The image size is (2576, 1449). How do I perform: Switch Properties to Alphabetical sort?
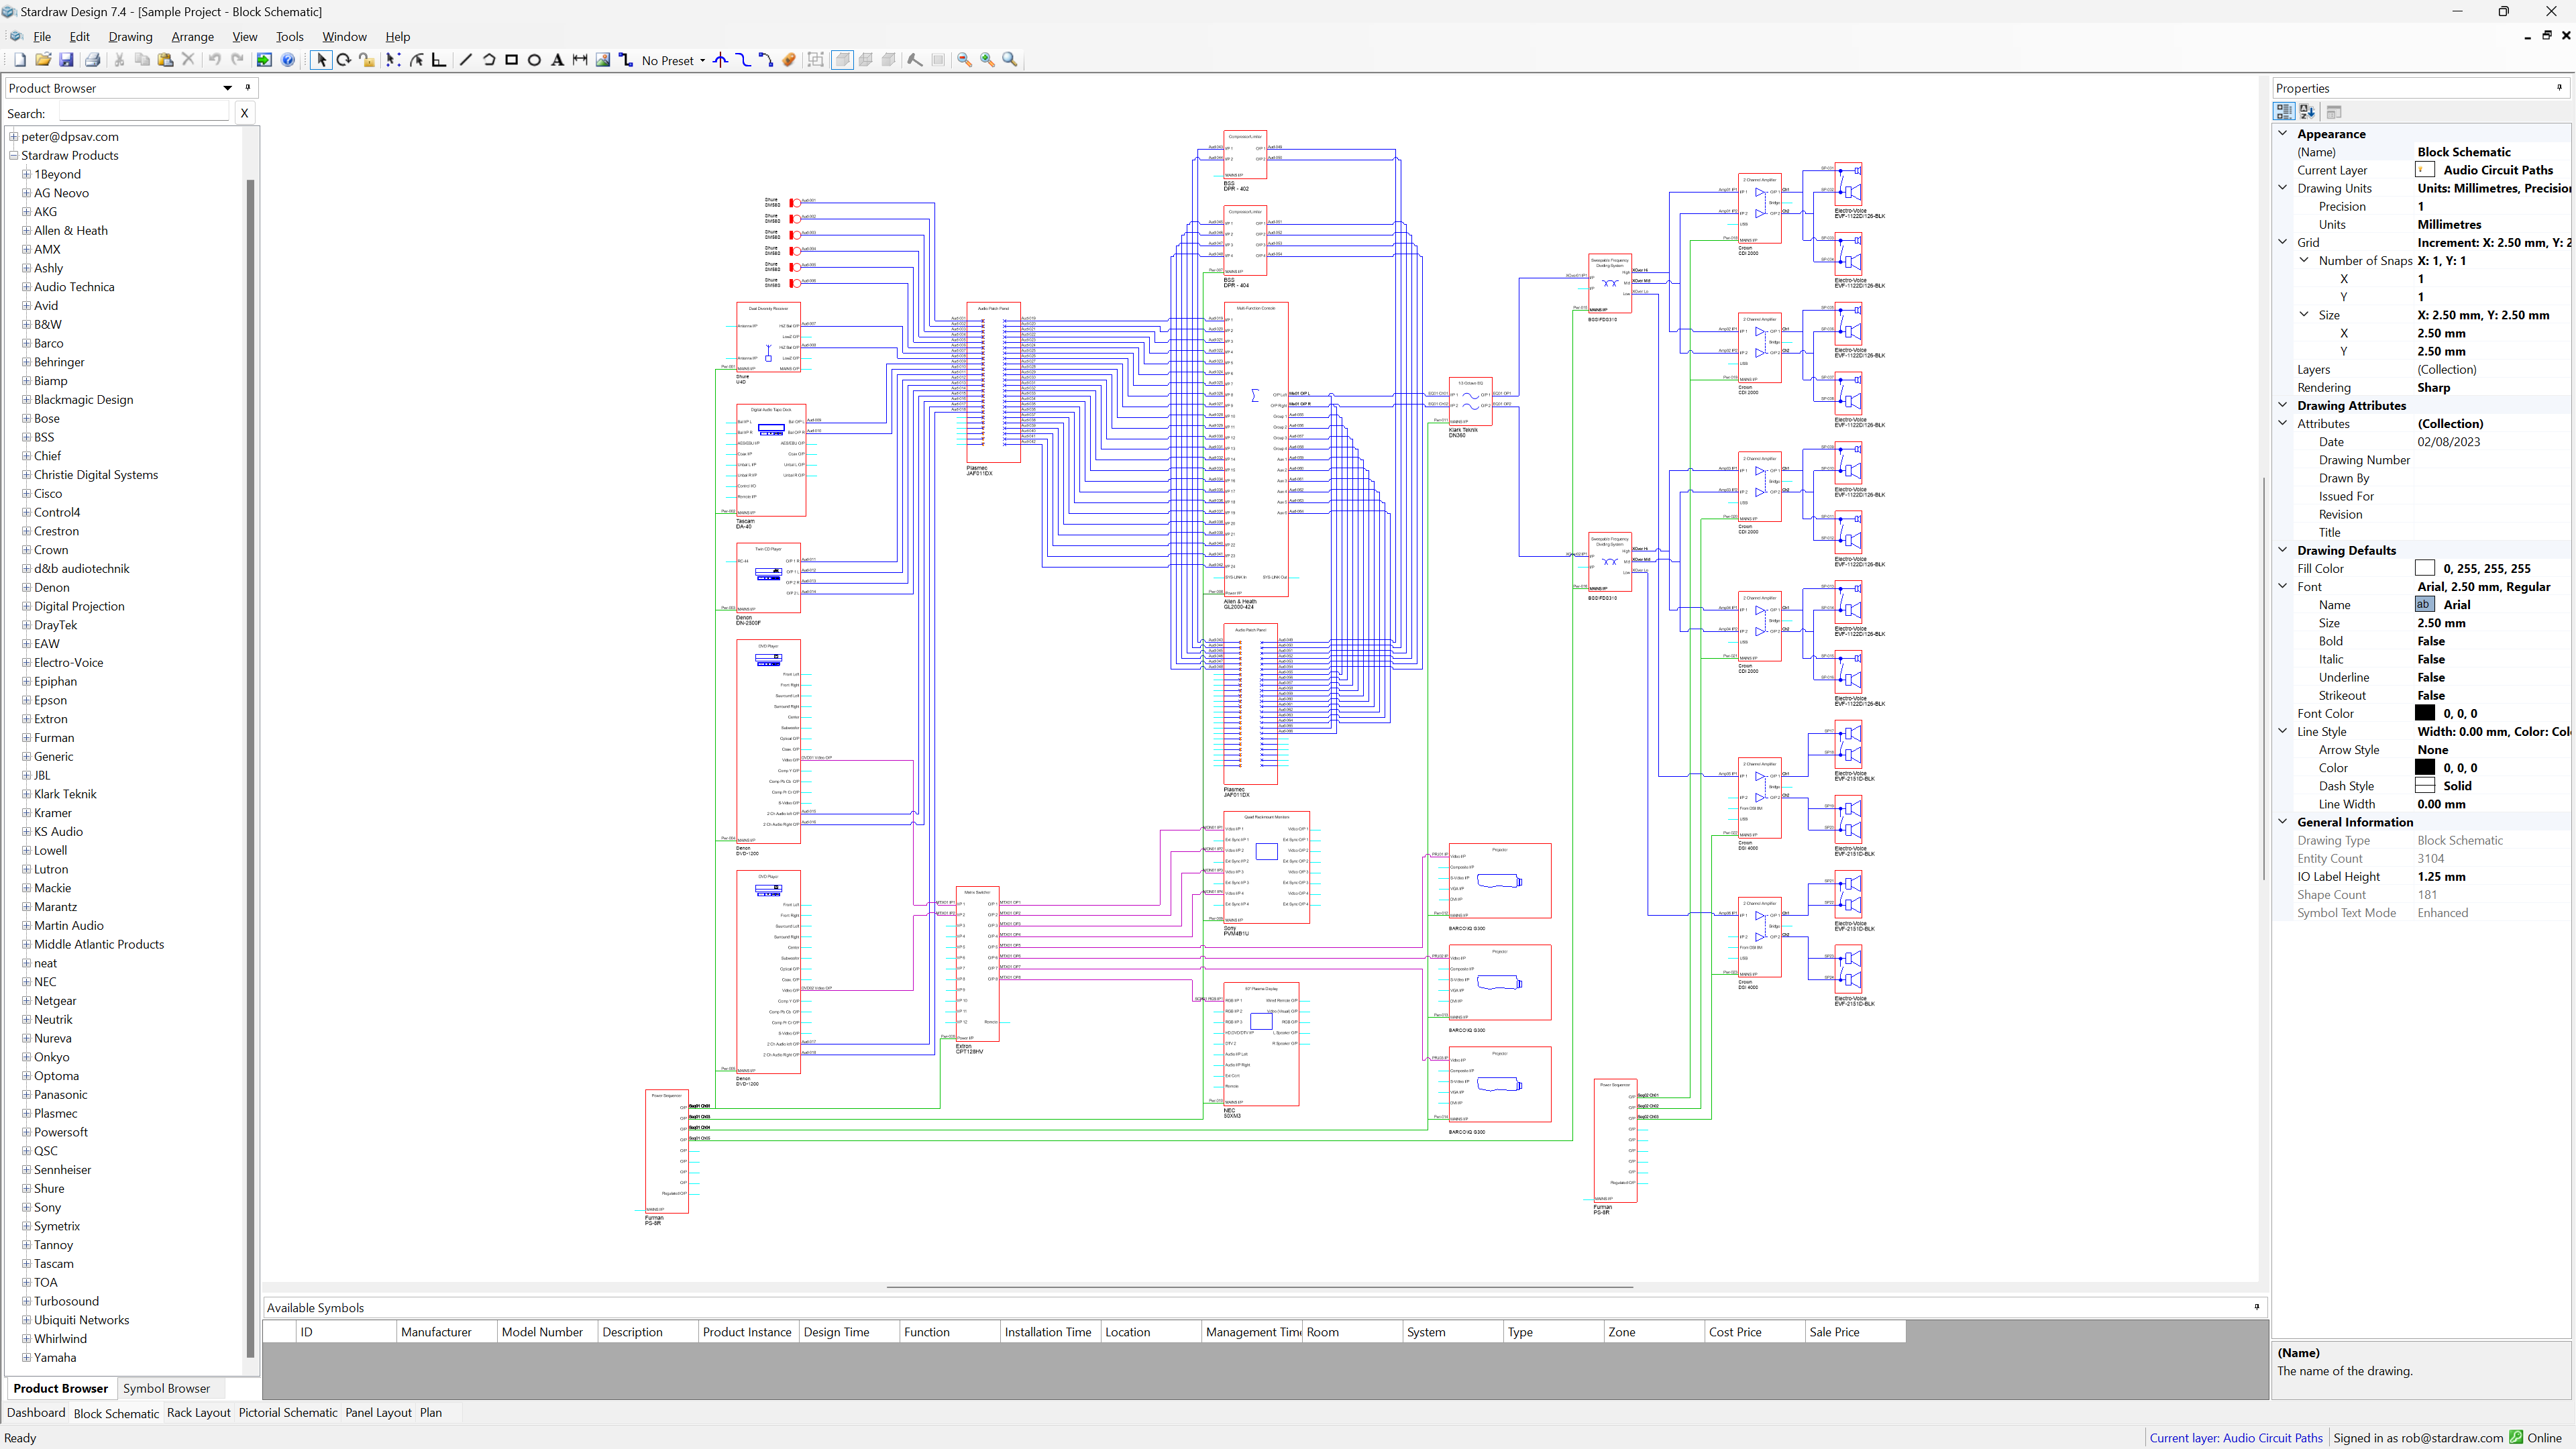(x=2307, y=112)
